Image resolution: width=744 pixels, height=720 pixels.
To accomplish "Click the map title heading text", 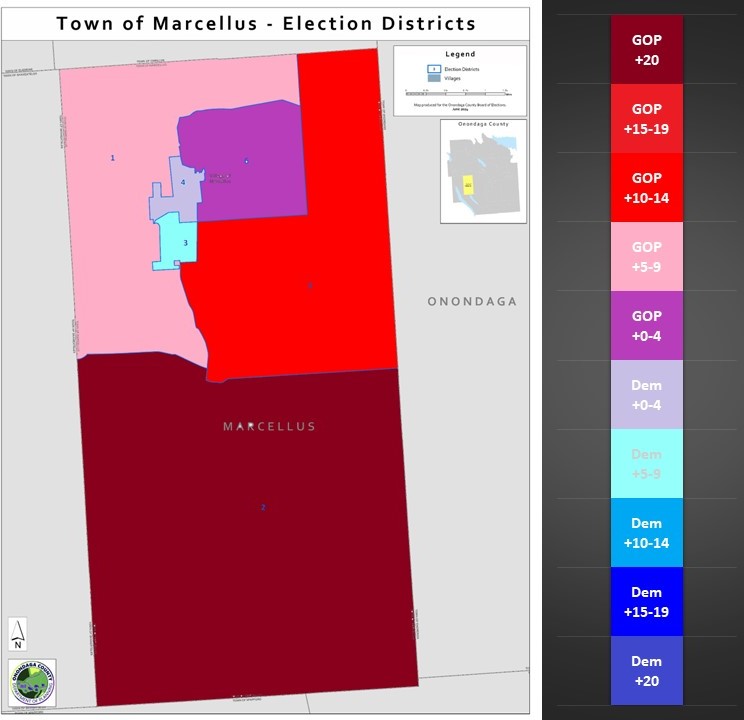I will pyautogui.click(x=266, y=23).
